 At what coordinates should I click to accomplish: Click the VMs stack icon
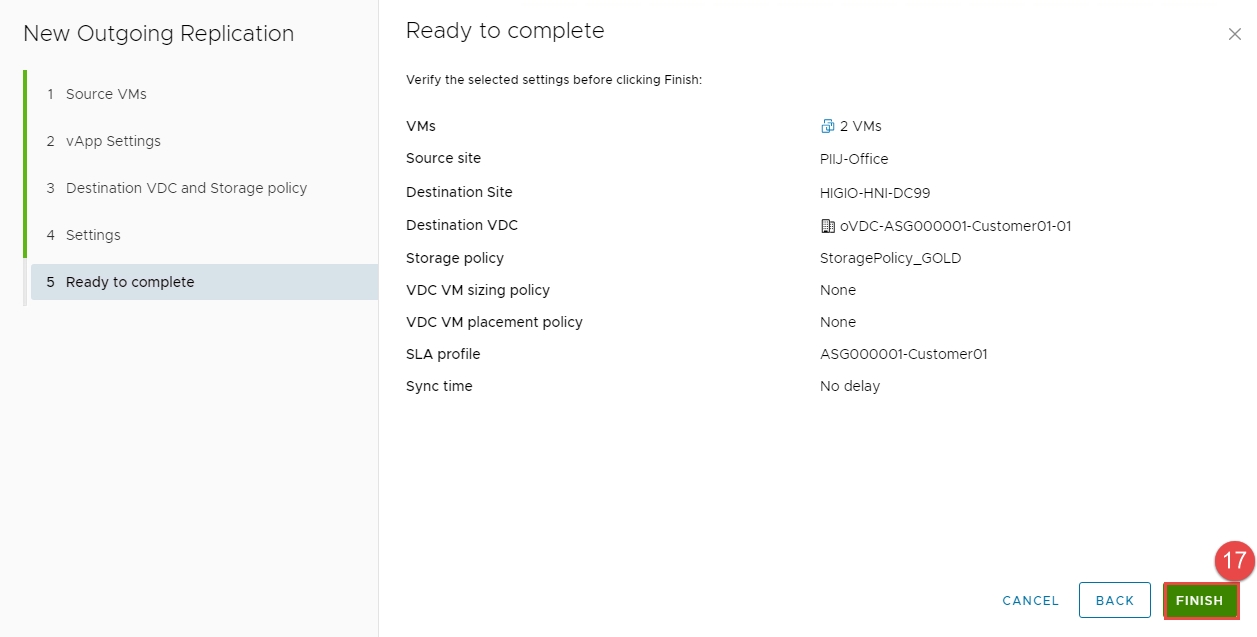tap(827, 126)
